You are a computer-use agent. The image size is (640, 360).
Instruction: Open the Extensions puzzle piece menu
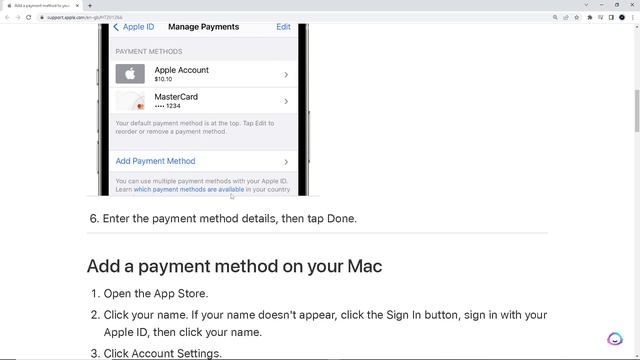(x=590, y=18)
